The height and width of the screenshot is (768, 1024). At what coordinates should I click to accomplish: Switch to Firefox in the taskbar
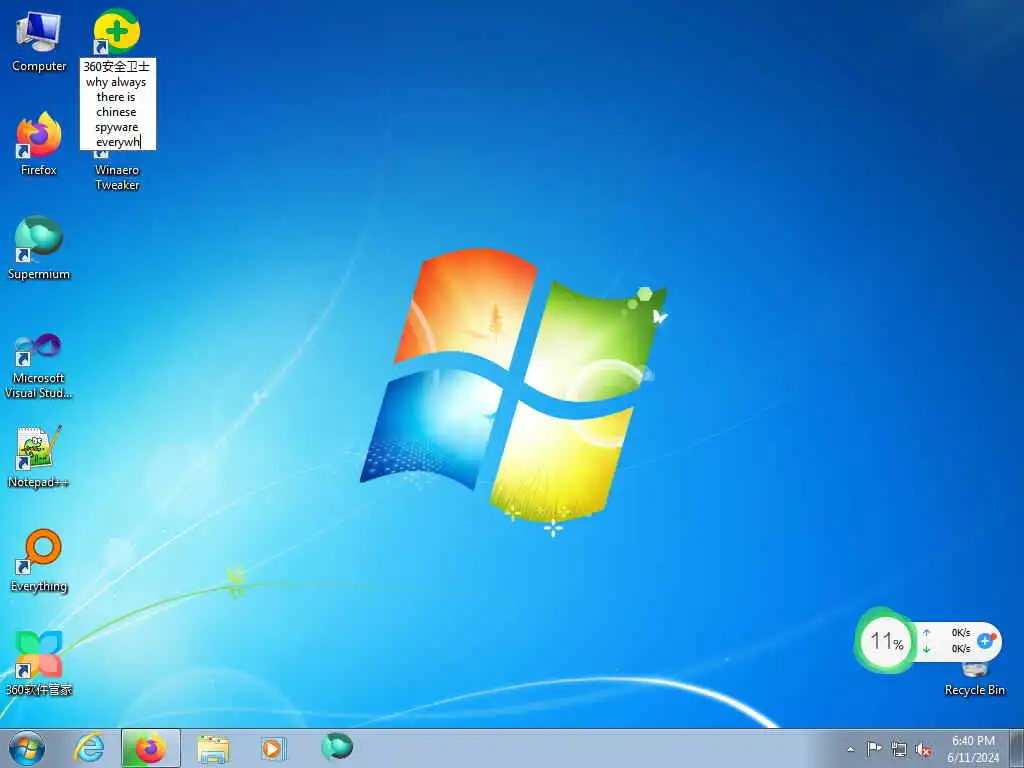150,748
